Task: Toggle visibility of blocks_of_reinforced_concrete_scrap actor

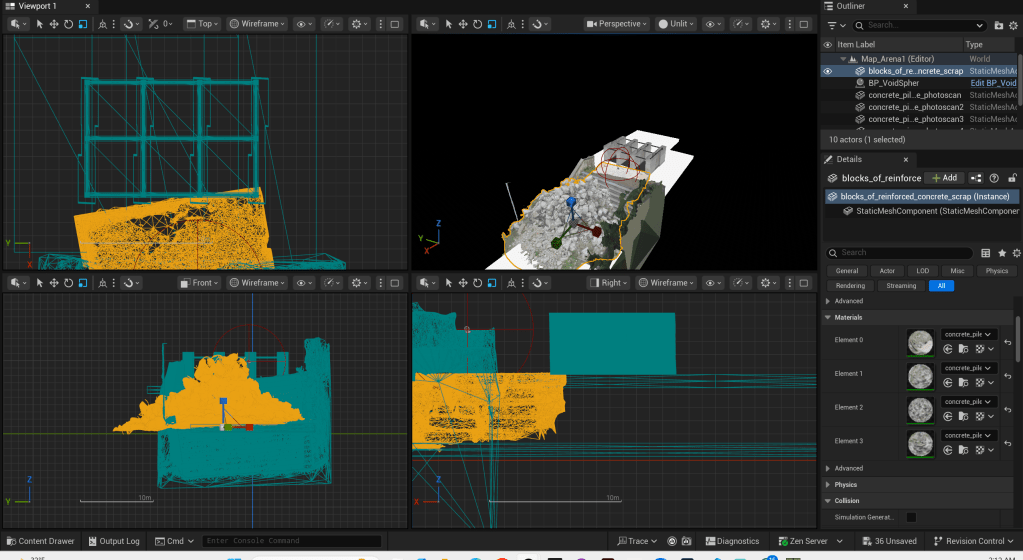Action: (x=827, y=71)
